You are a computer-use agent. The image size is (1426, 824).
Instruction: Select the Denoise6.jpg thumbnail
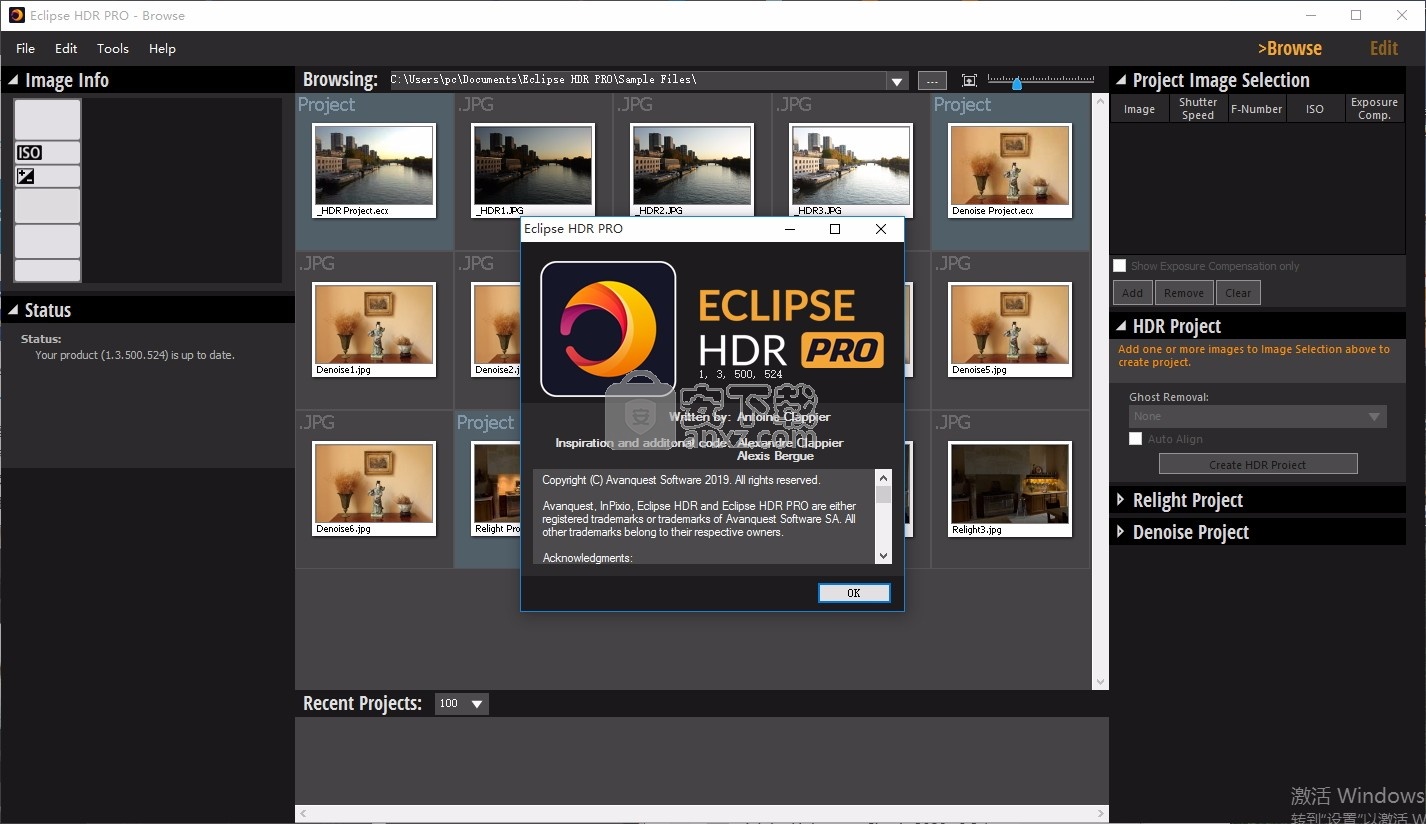(x=374, y=488)
